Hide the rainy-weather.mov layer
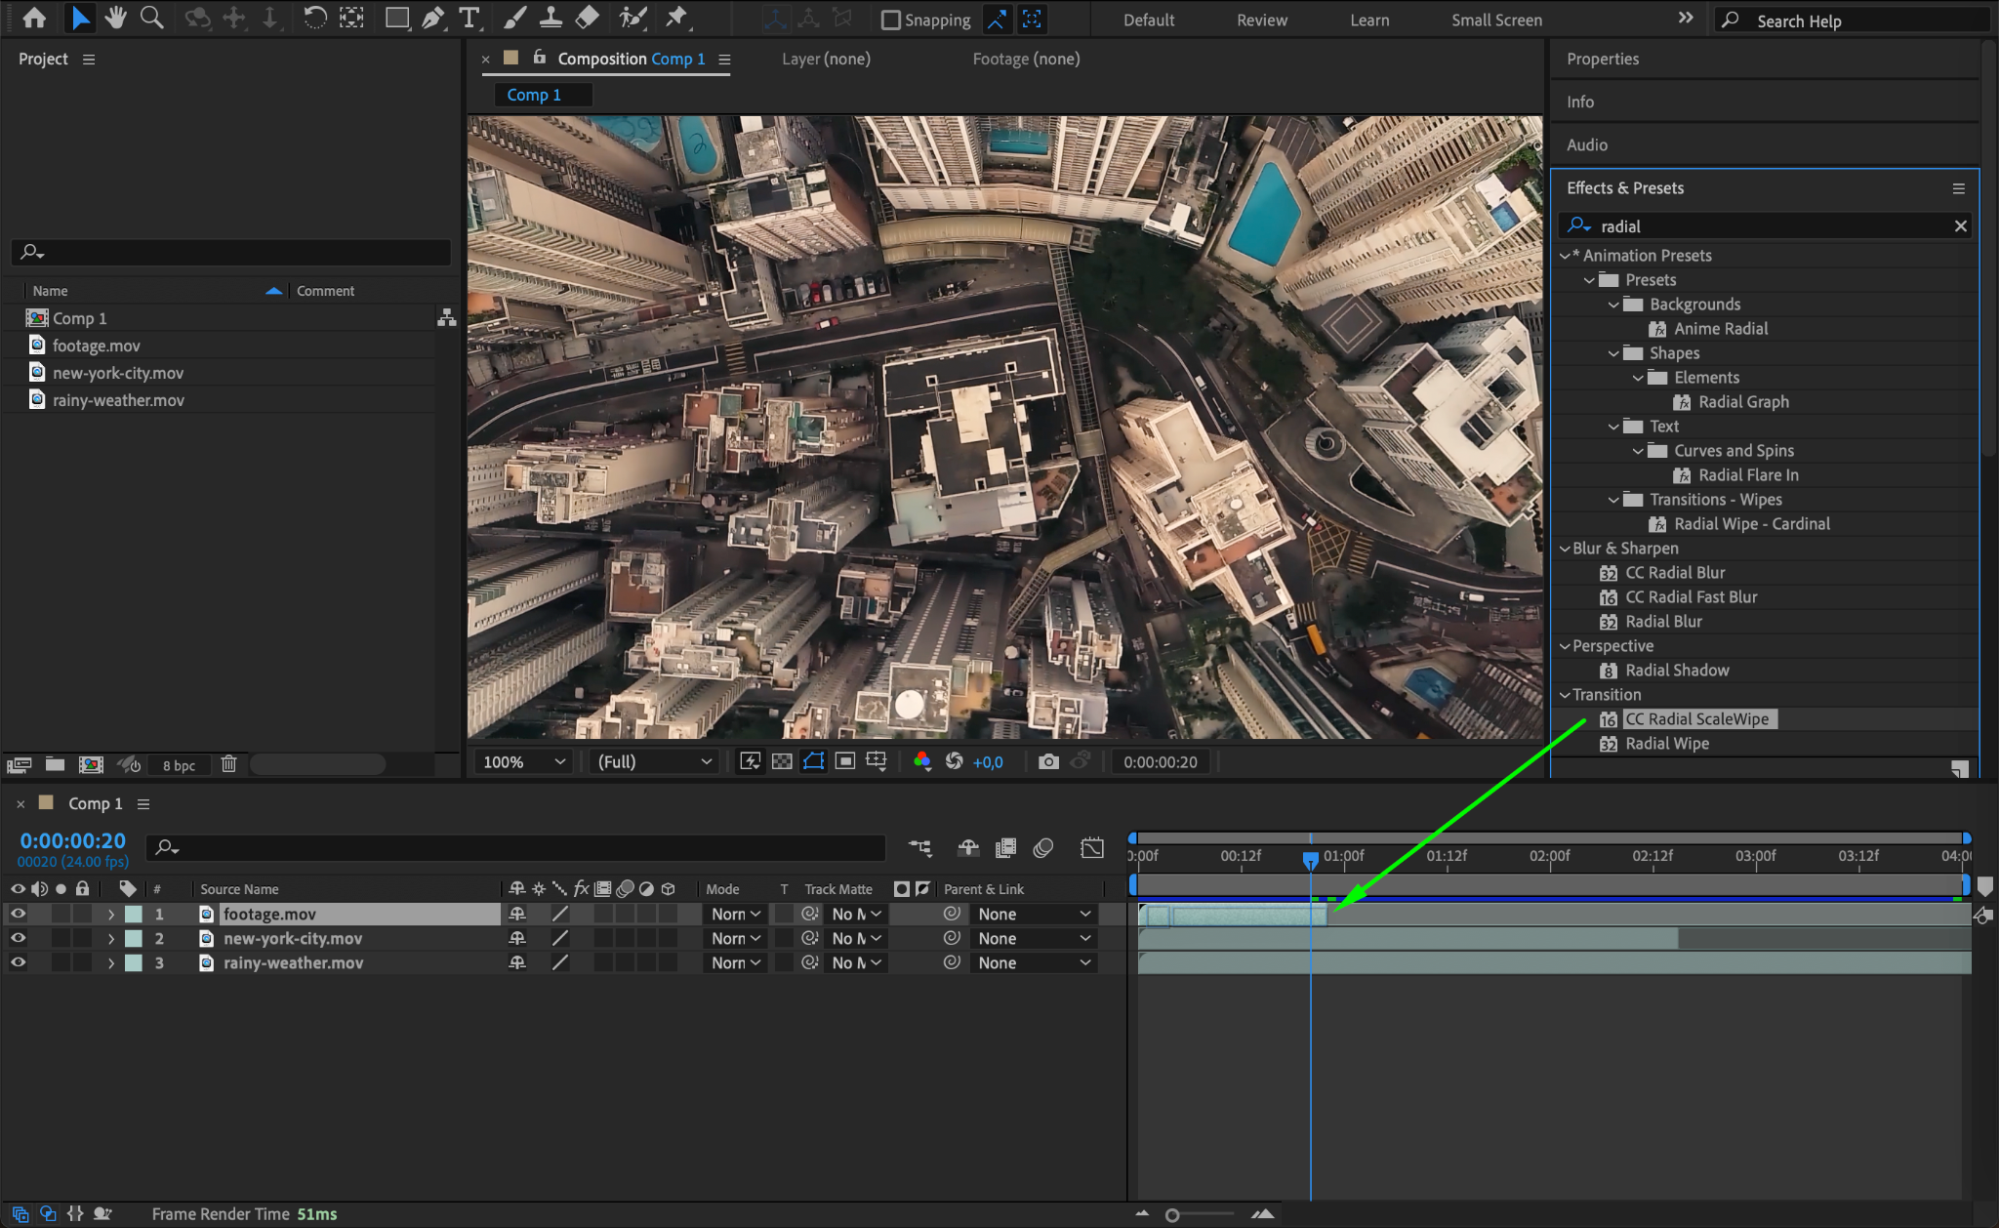 click(18, 963)
